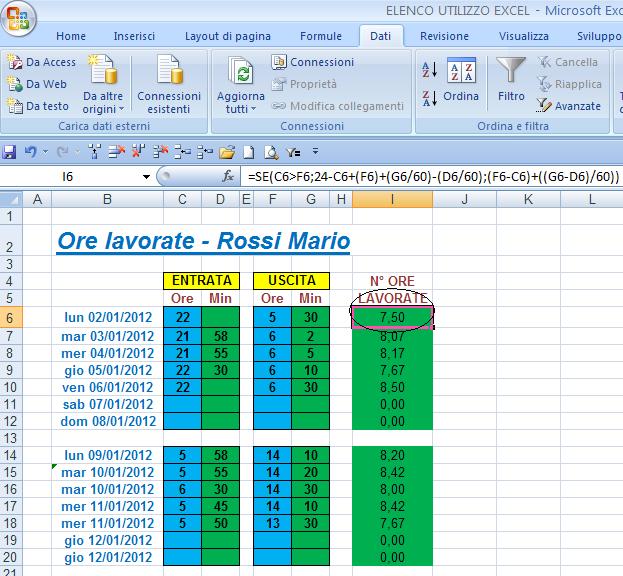The height and width of the screenshot is (576, 623).
Task: Select the yellow ENTRATA header cell
Action: pos(201,280)
